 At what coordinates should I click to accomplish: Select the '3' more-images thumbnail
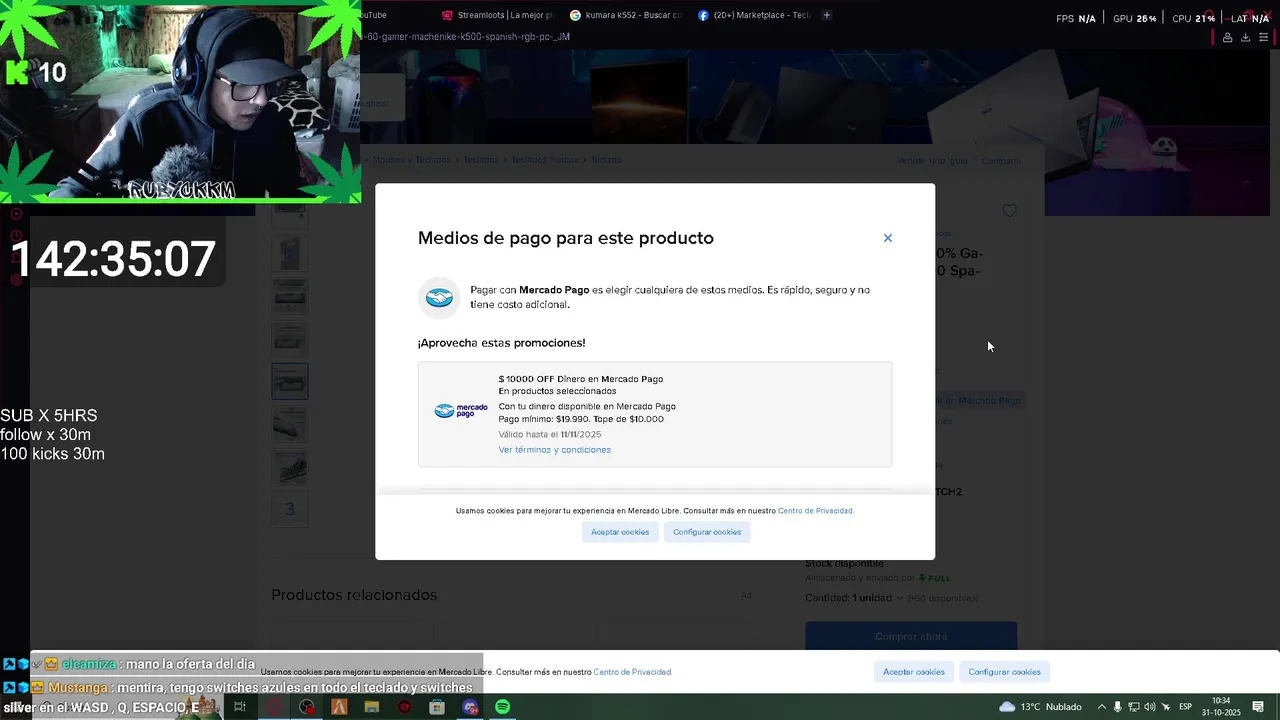[290, 509]
